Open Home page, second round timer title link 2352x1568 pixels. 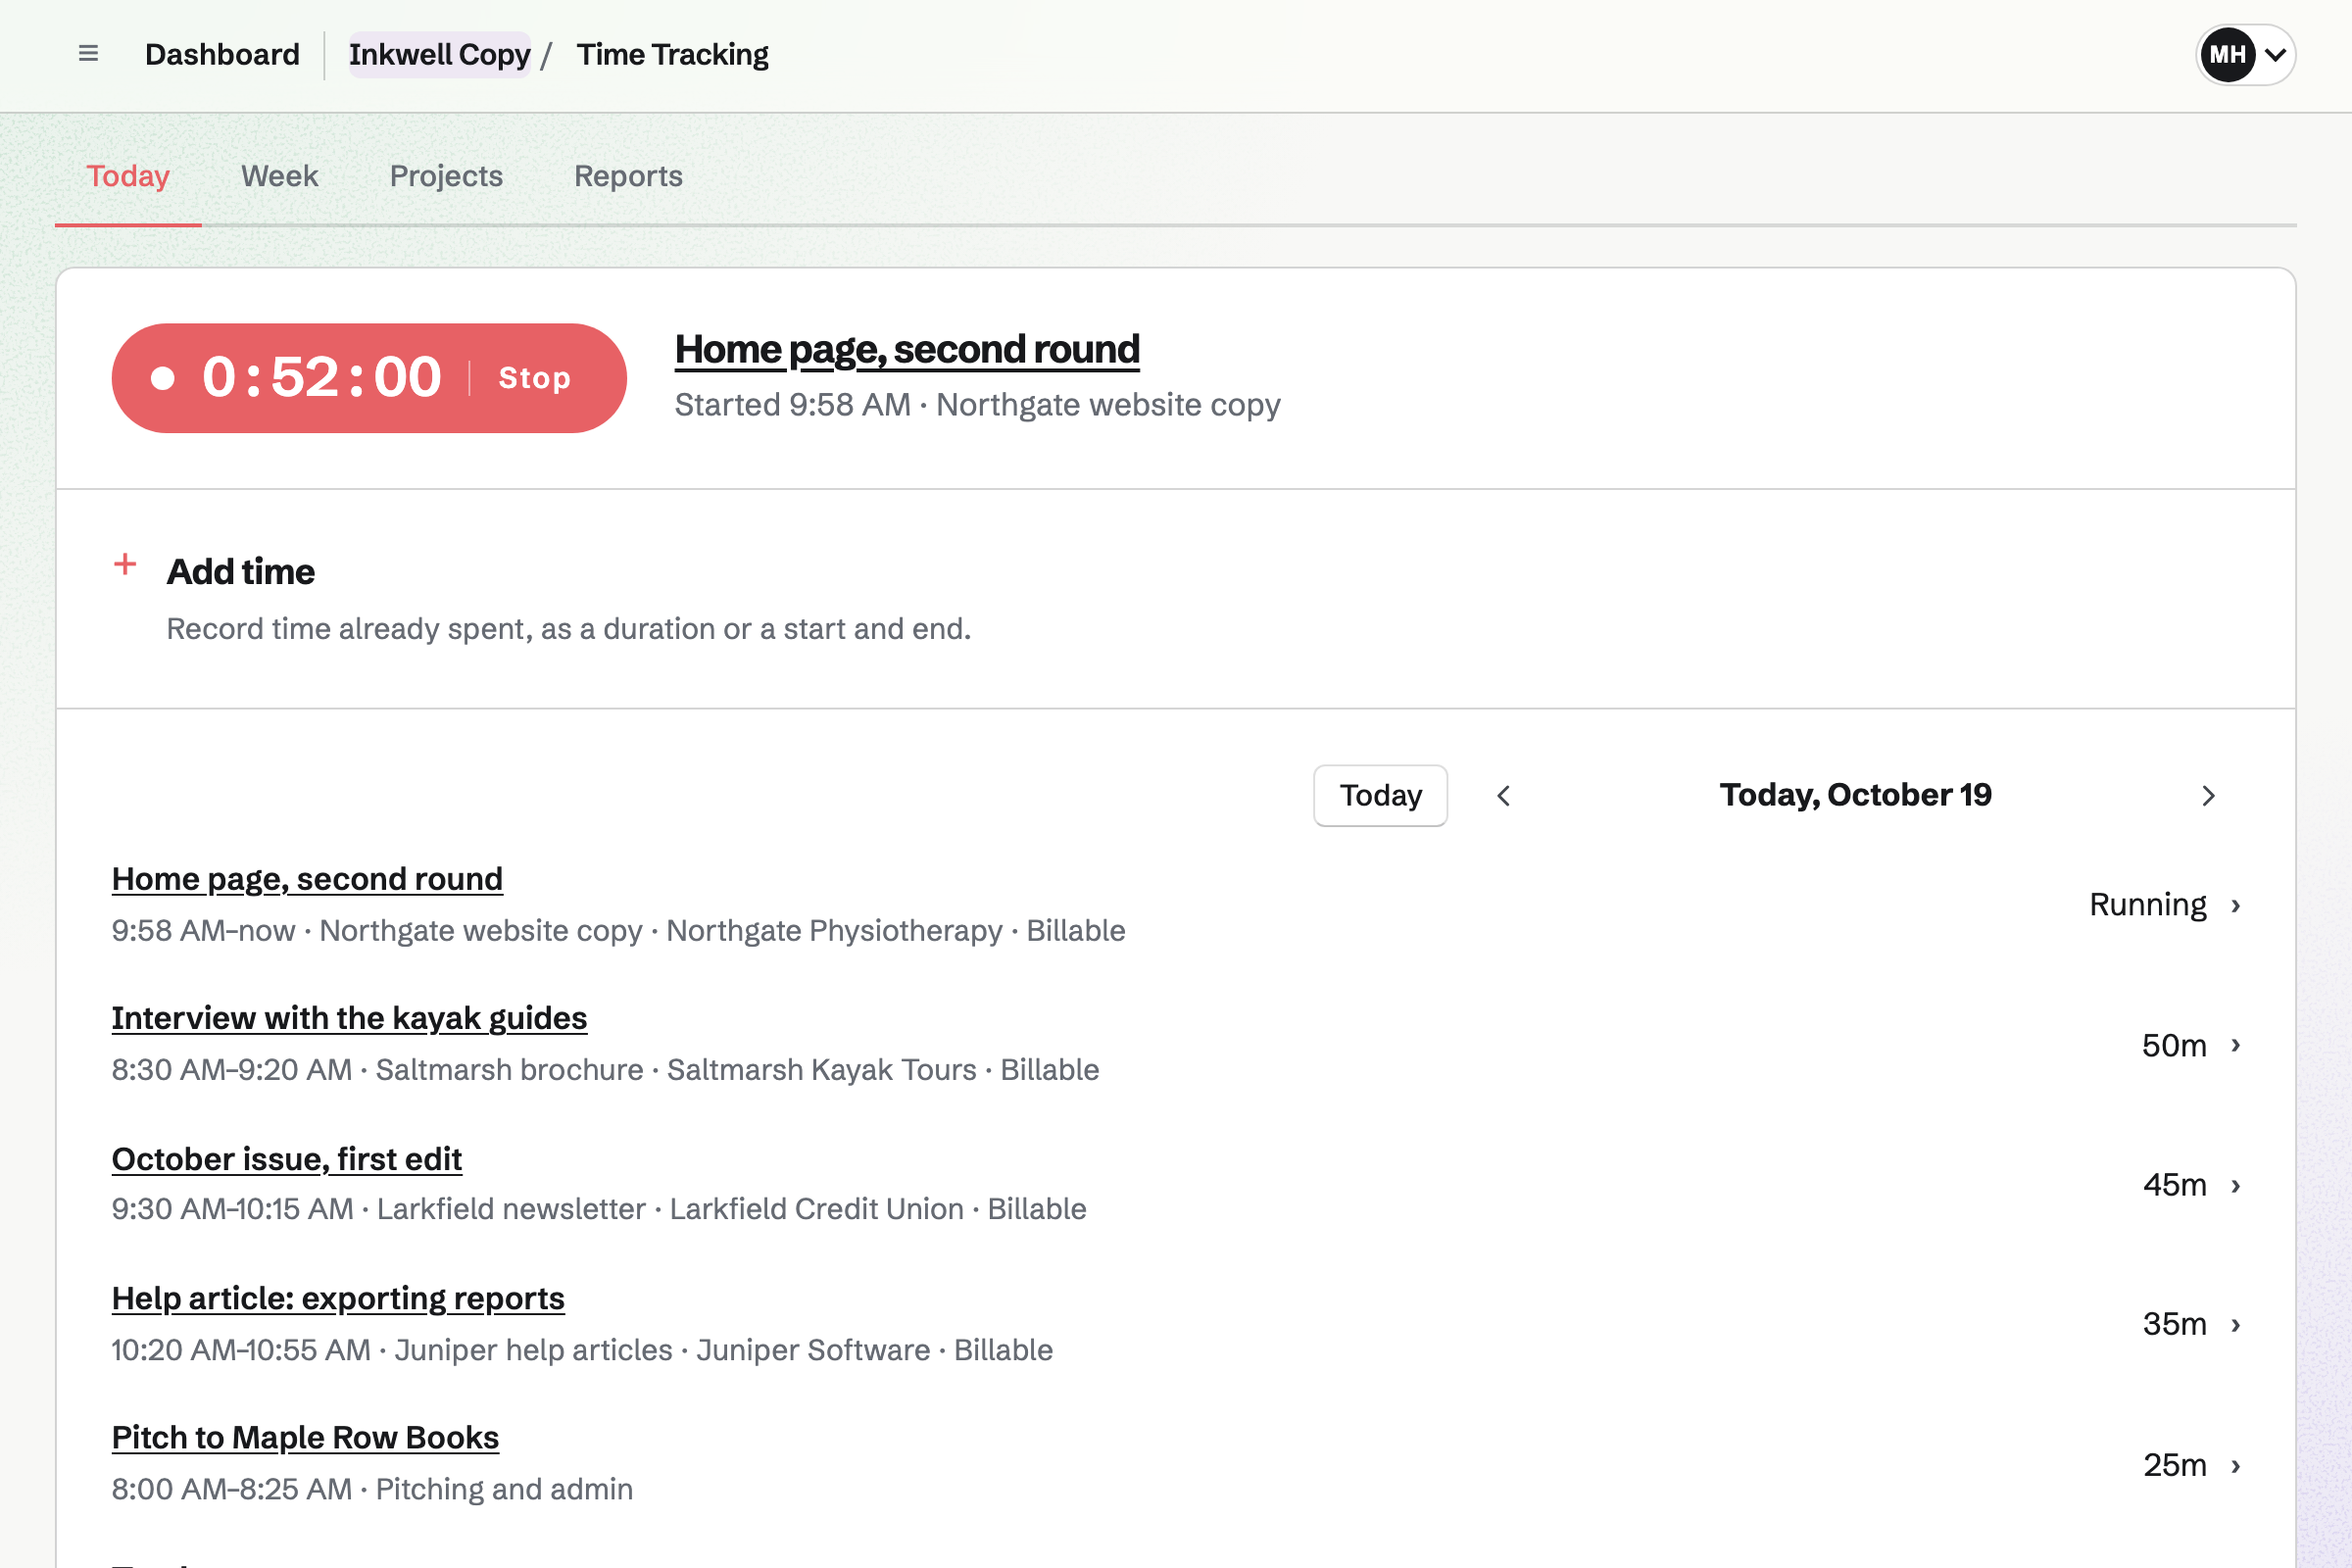907,349
